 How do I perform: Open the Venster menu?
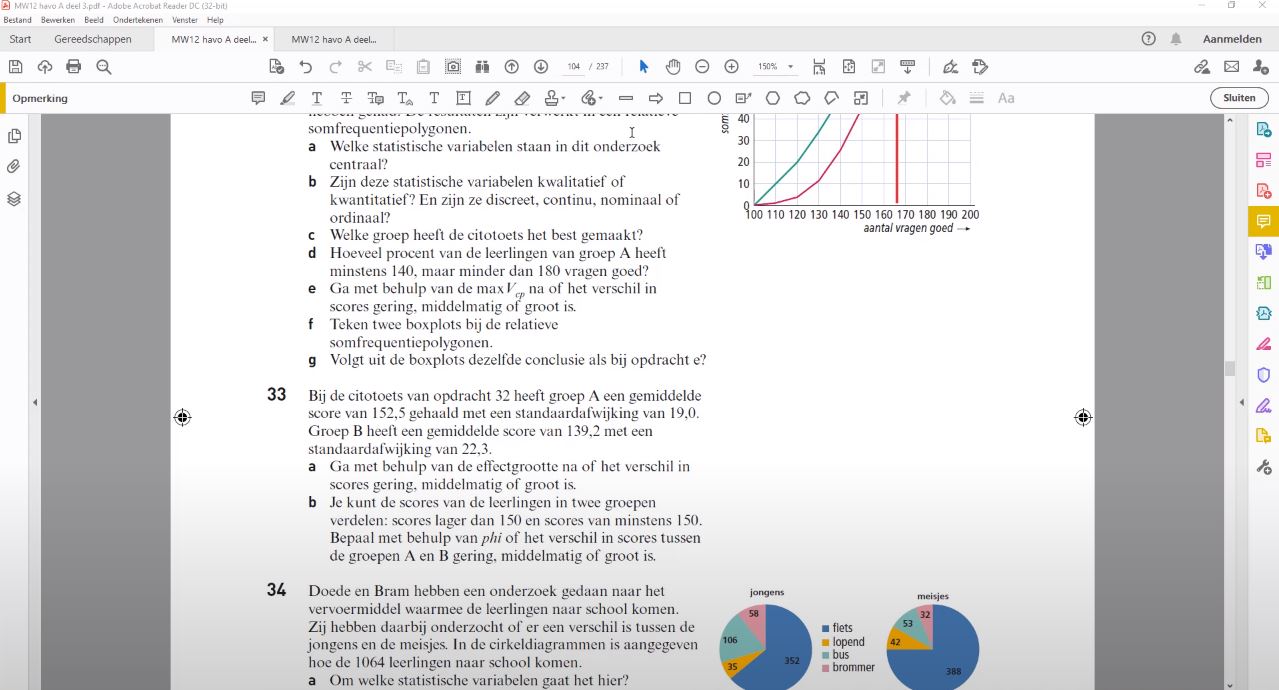[185, 20]
